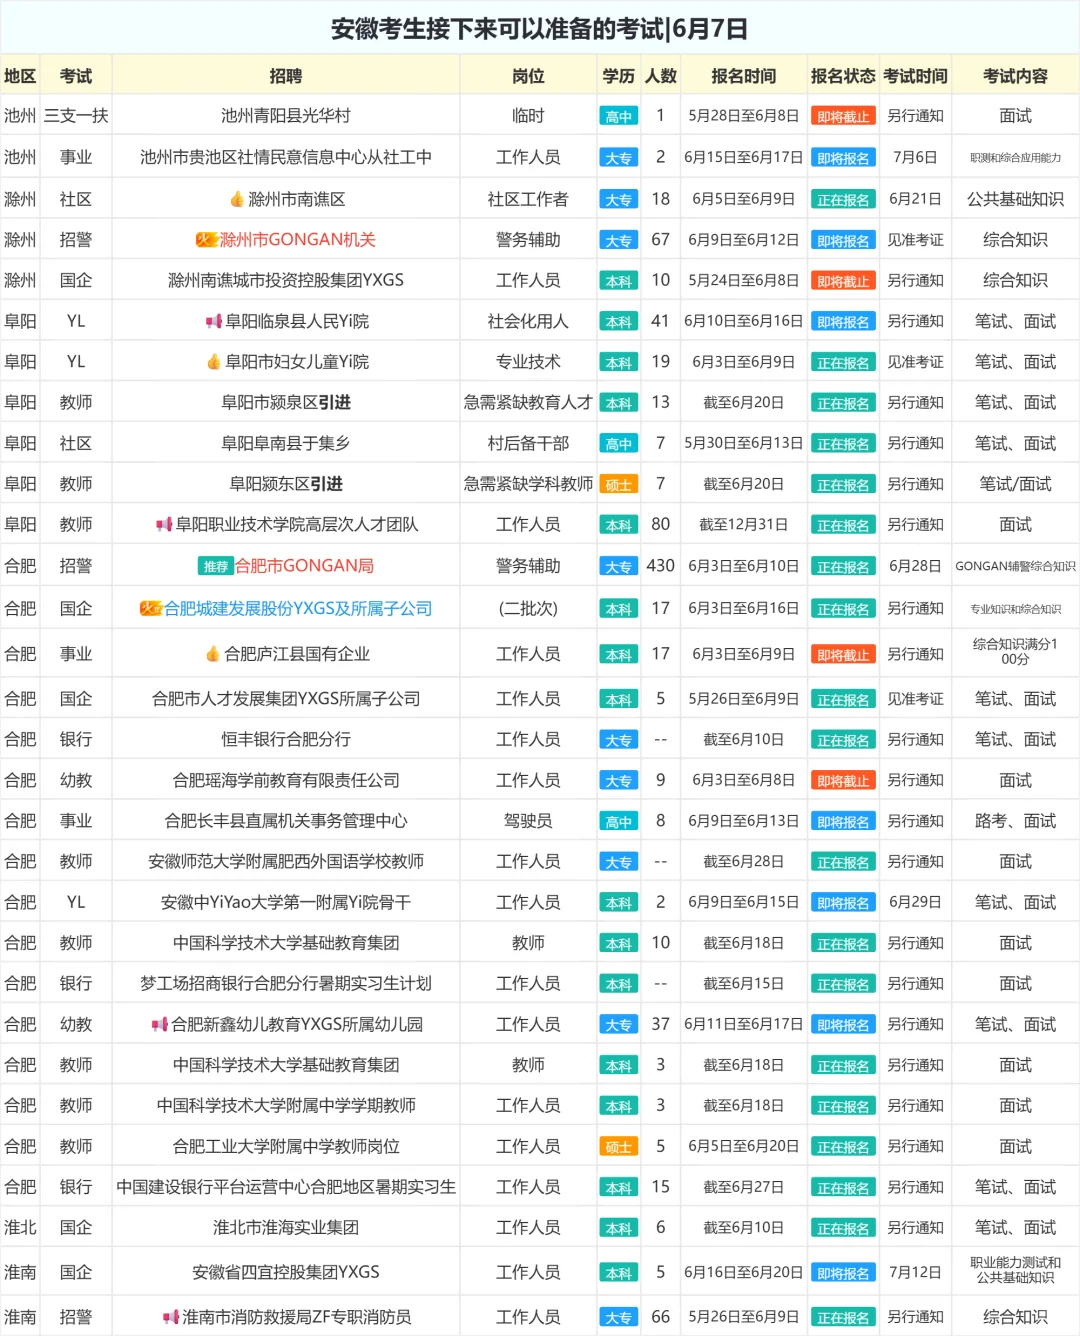
Task: Click the green 推荐 badge before 合肥市GONGAN局
Action: [x=216, y=566]
